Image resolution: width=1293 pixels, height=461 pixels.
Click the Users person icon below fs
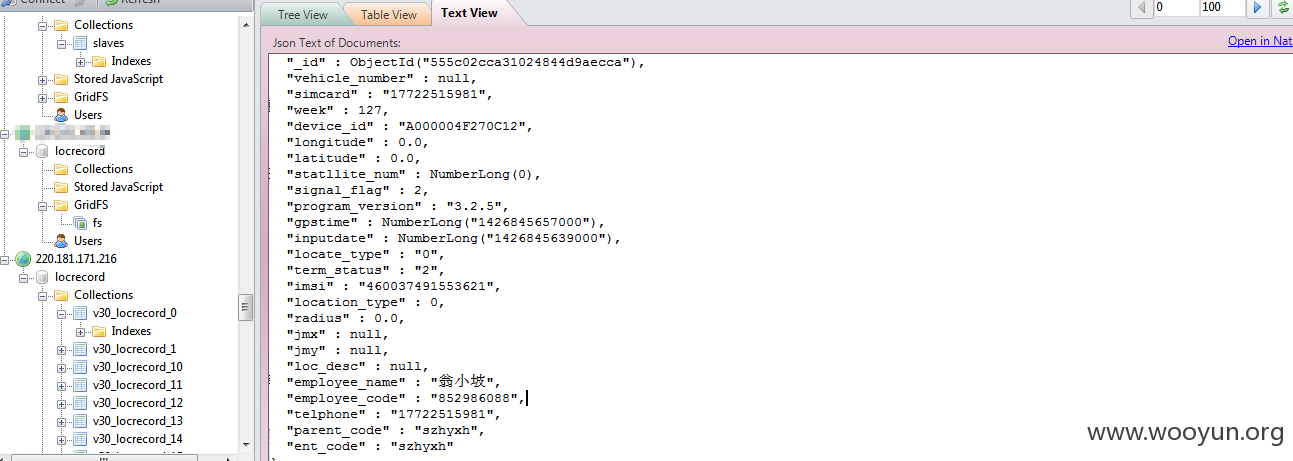[x=62, y=241]
